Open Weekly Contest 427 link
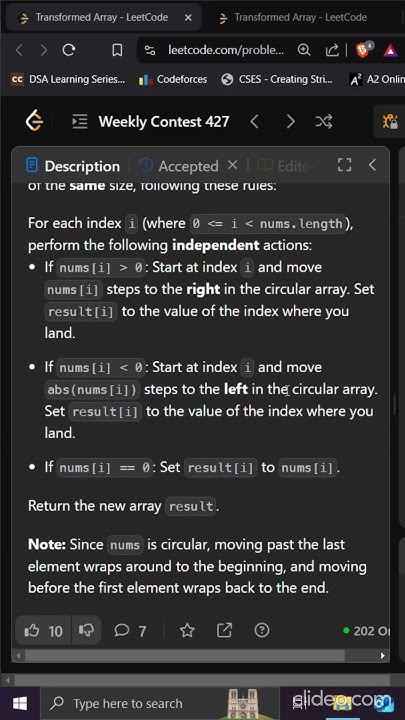Screen dimensions: 405x720 coord(164,122)
